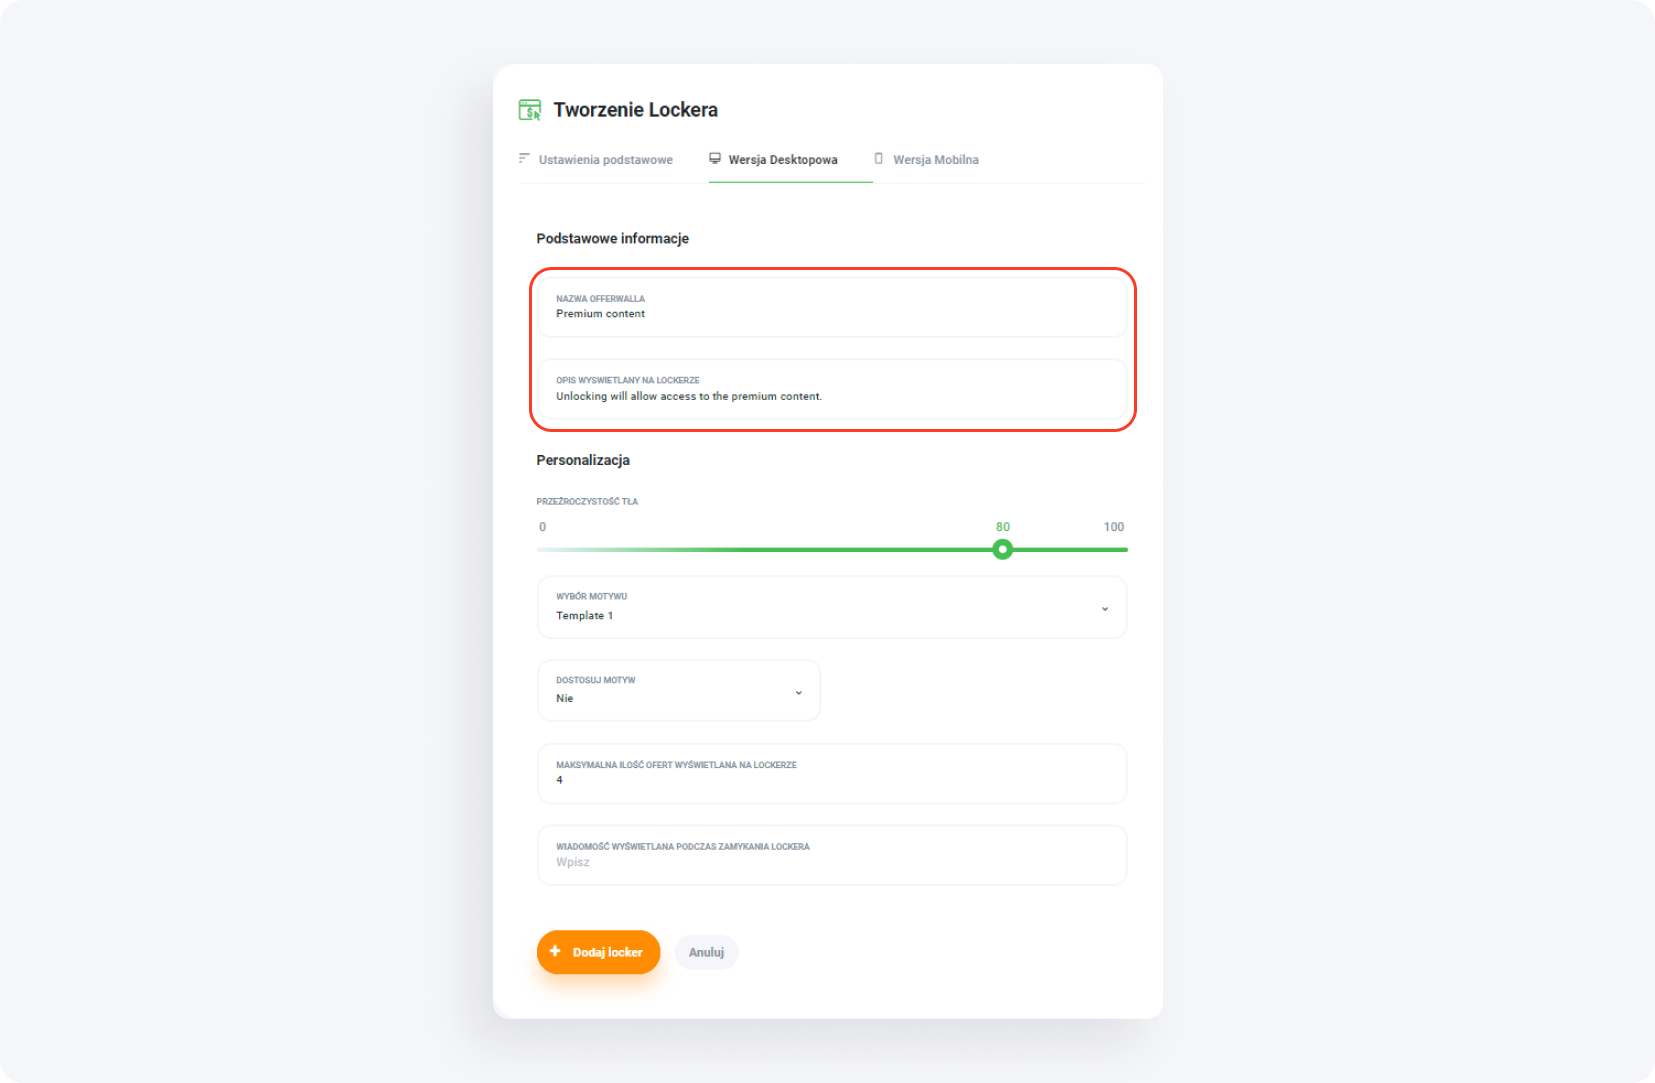Expand the Wybór motywu dropdown arrow
Image resolution: width=1655 pixels, height=1083 pixels.
[1104, 608]
